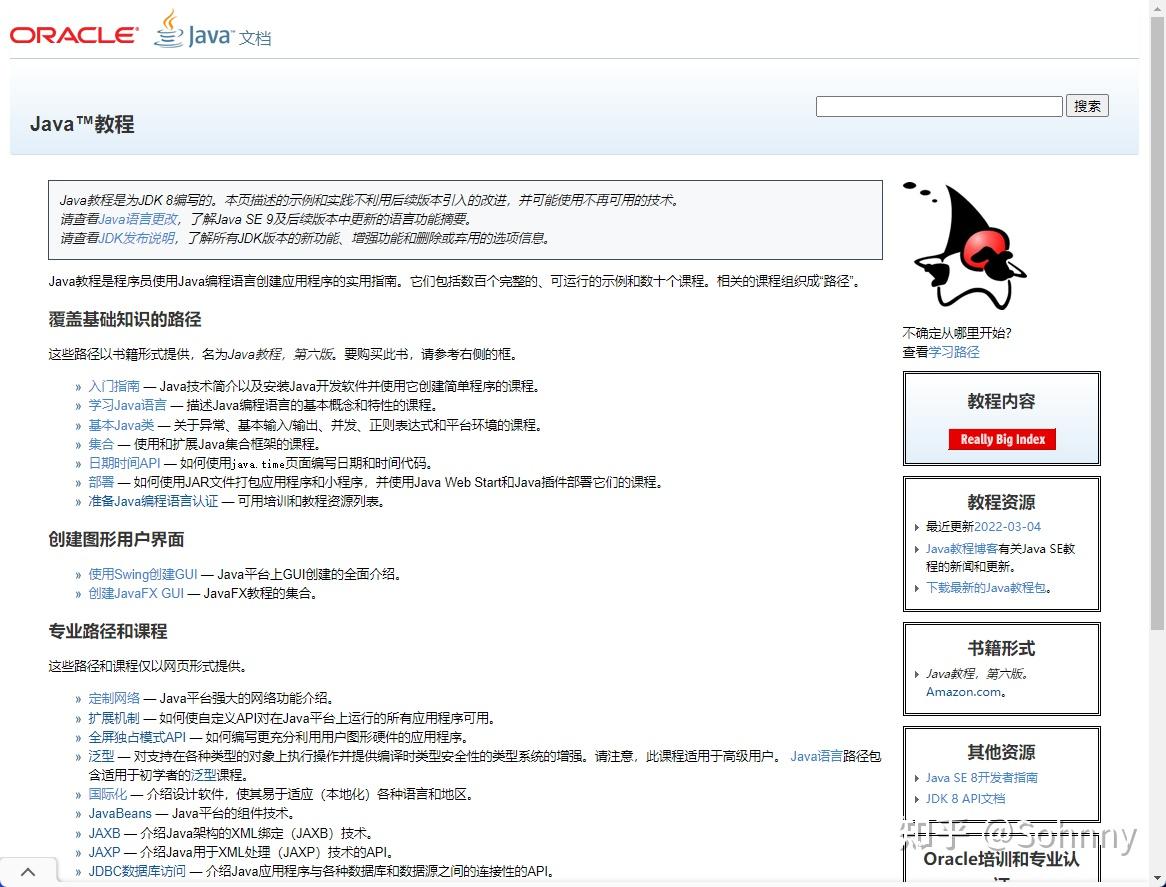
Task: Click the triangle bullet beside Java SE 8开发者指南
Action: coord(917,778)
